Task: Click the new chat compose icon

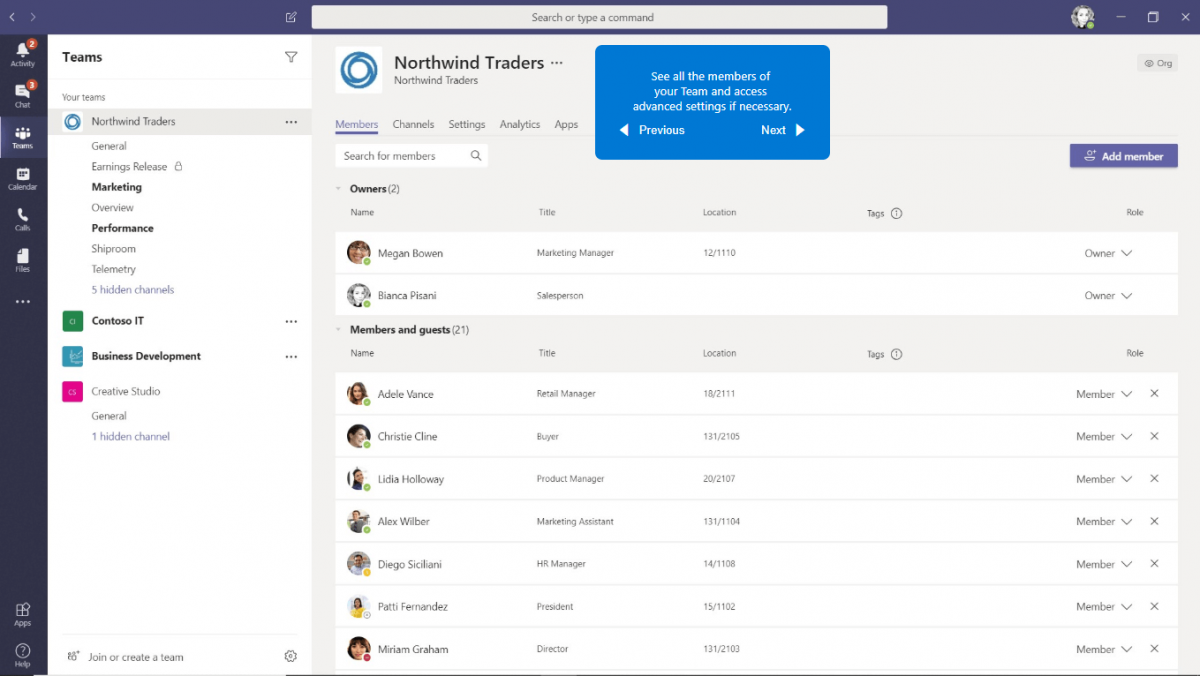Action: (x=291, y=17)
